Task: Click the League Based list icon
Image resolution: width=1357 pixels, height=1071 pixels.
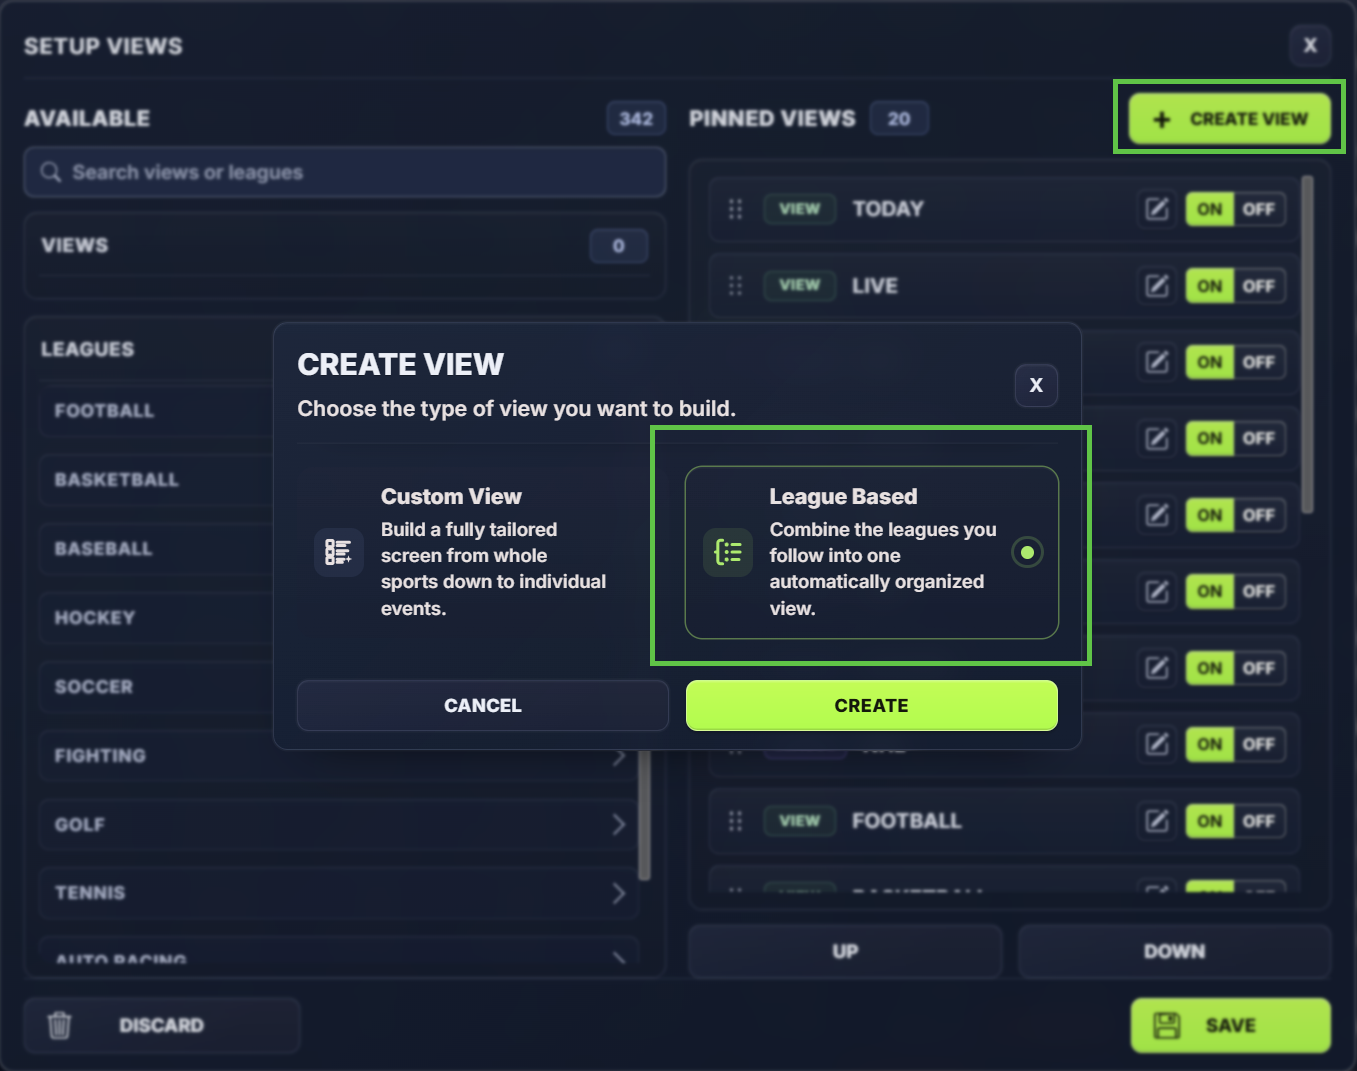Action: point(728,552)
